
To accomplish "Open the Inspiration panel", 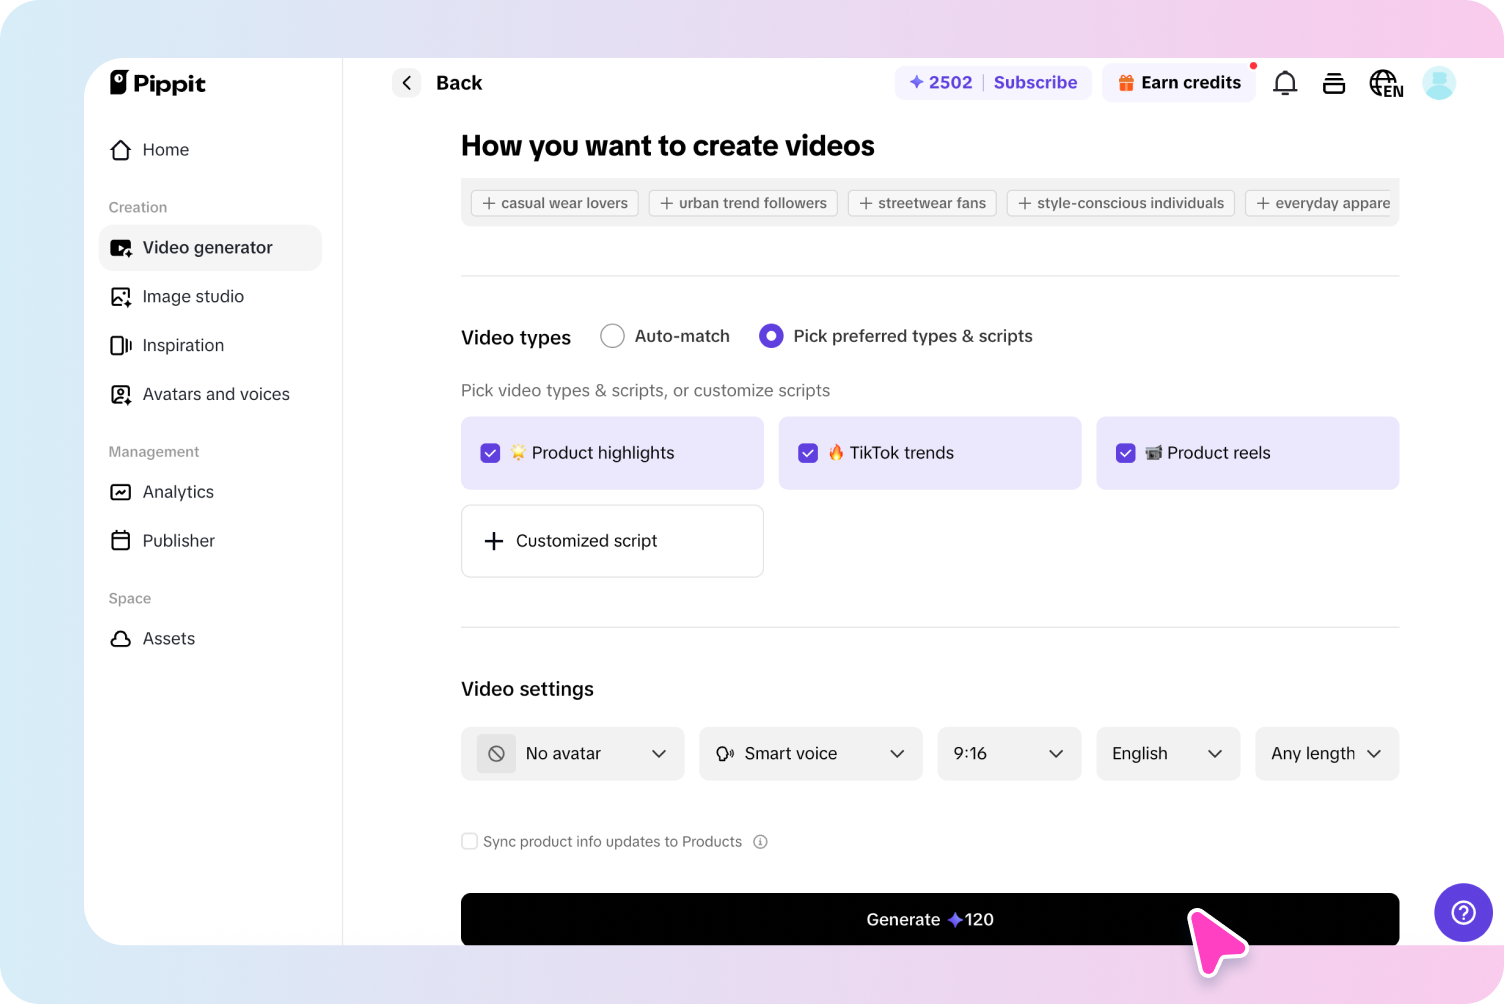I will click(183, 345).
